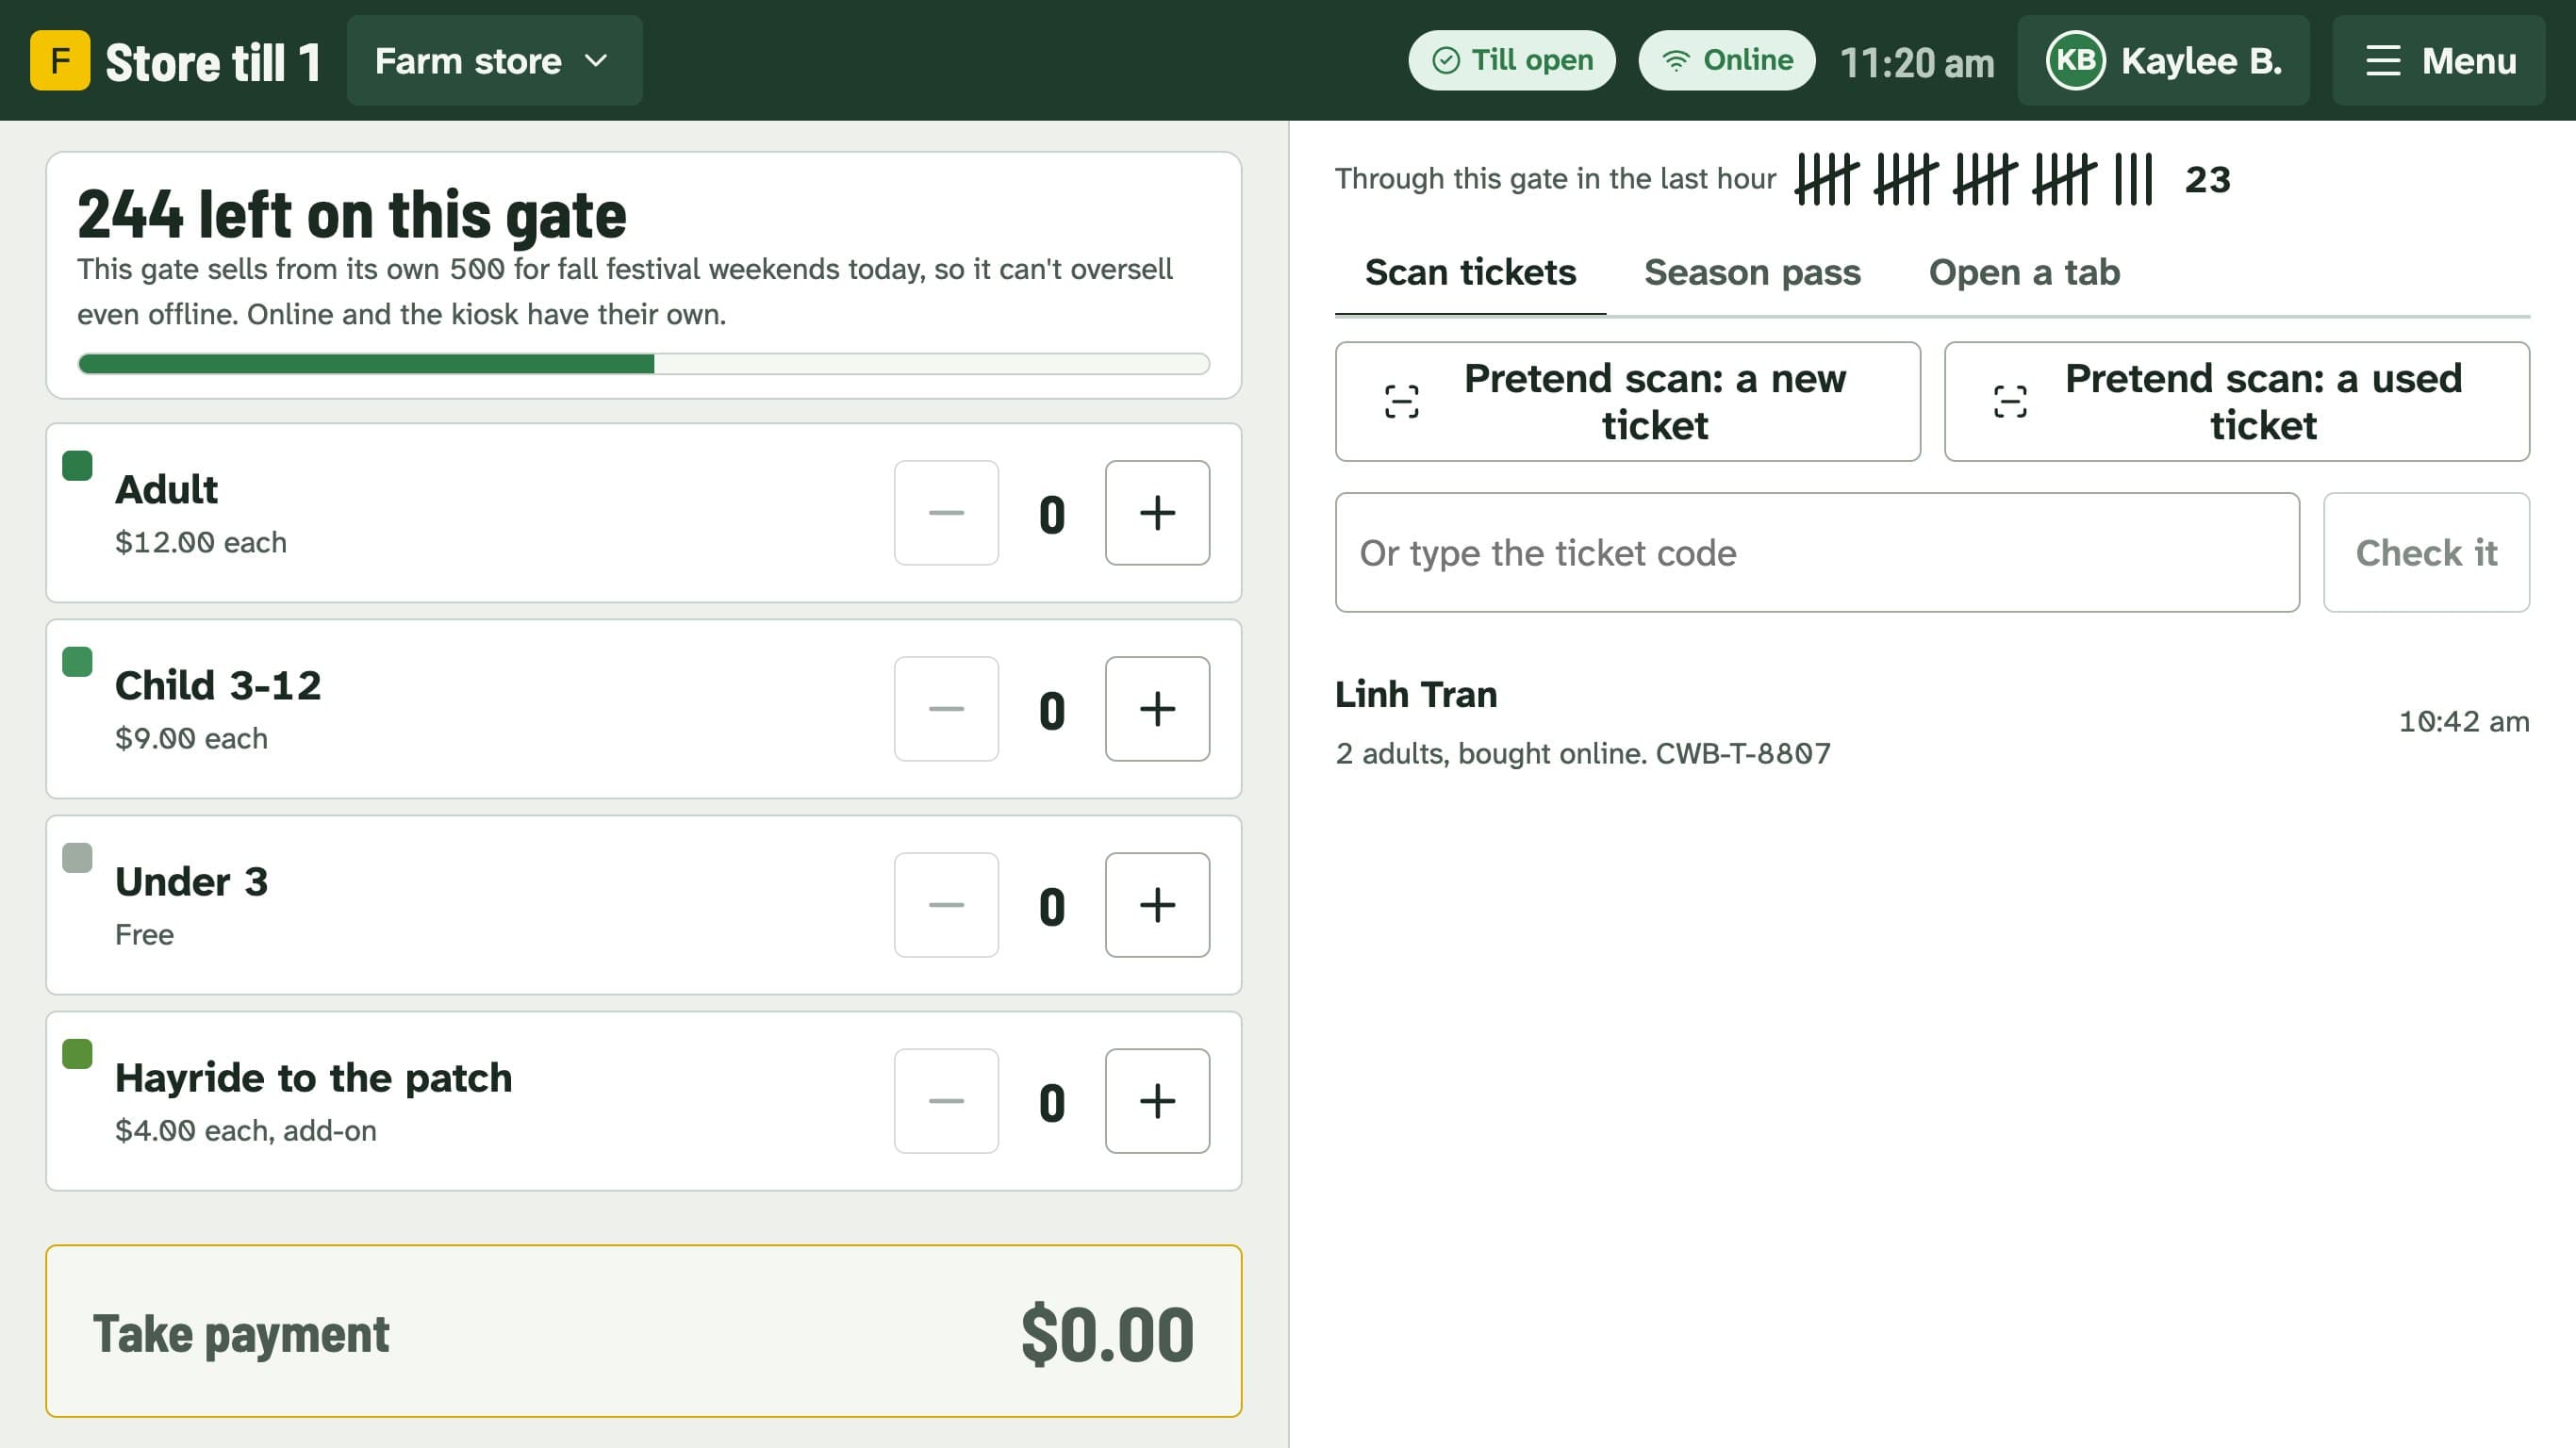The image size is (2576, 1448).
Task: Add one Under 3 ticket with plus
Action: (1157, 905)
